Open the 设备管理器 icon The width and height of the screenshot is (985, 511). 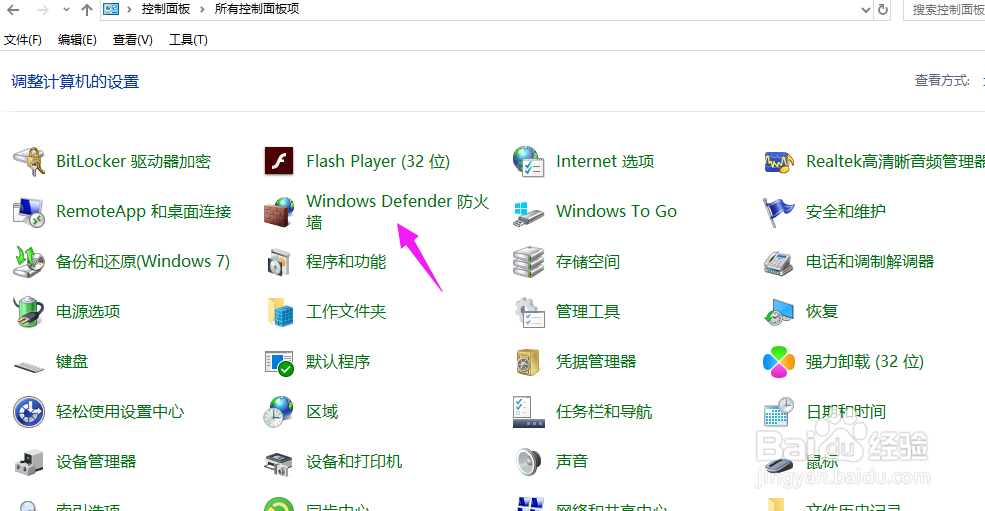29,463
